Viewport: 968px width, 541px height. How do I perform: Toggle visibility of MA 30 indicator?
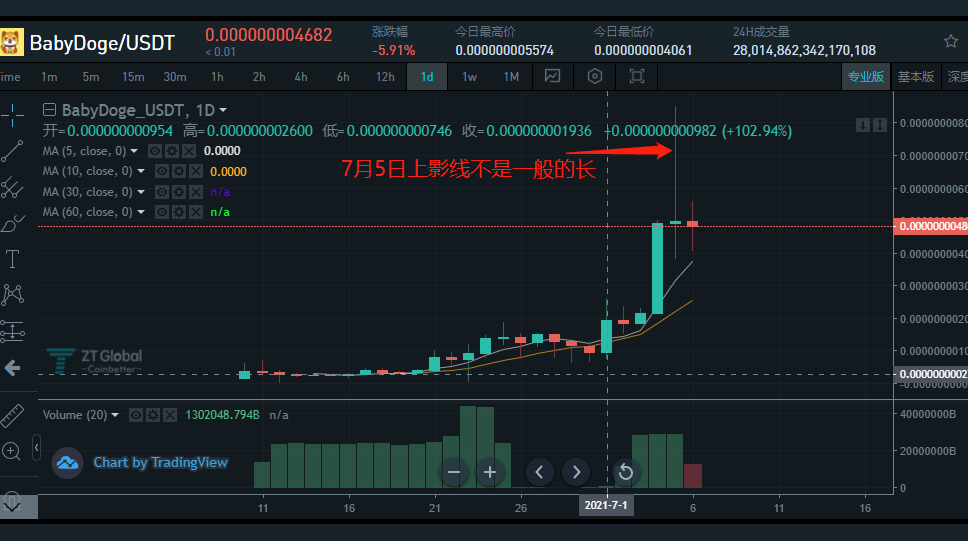162,192
